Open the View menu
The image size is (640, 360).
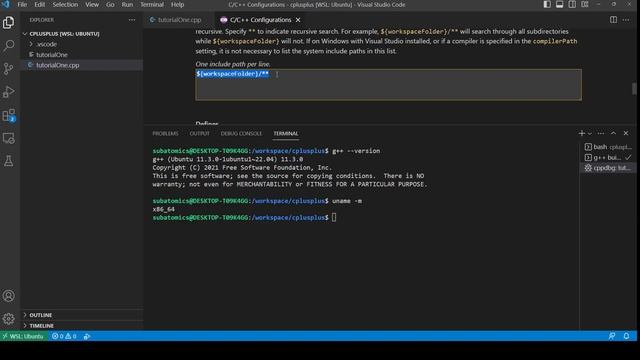click(x=92, y=4)
